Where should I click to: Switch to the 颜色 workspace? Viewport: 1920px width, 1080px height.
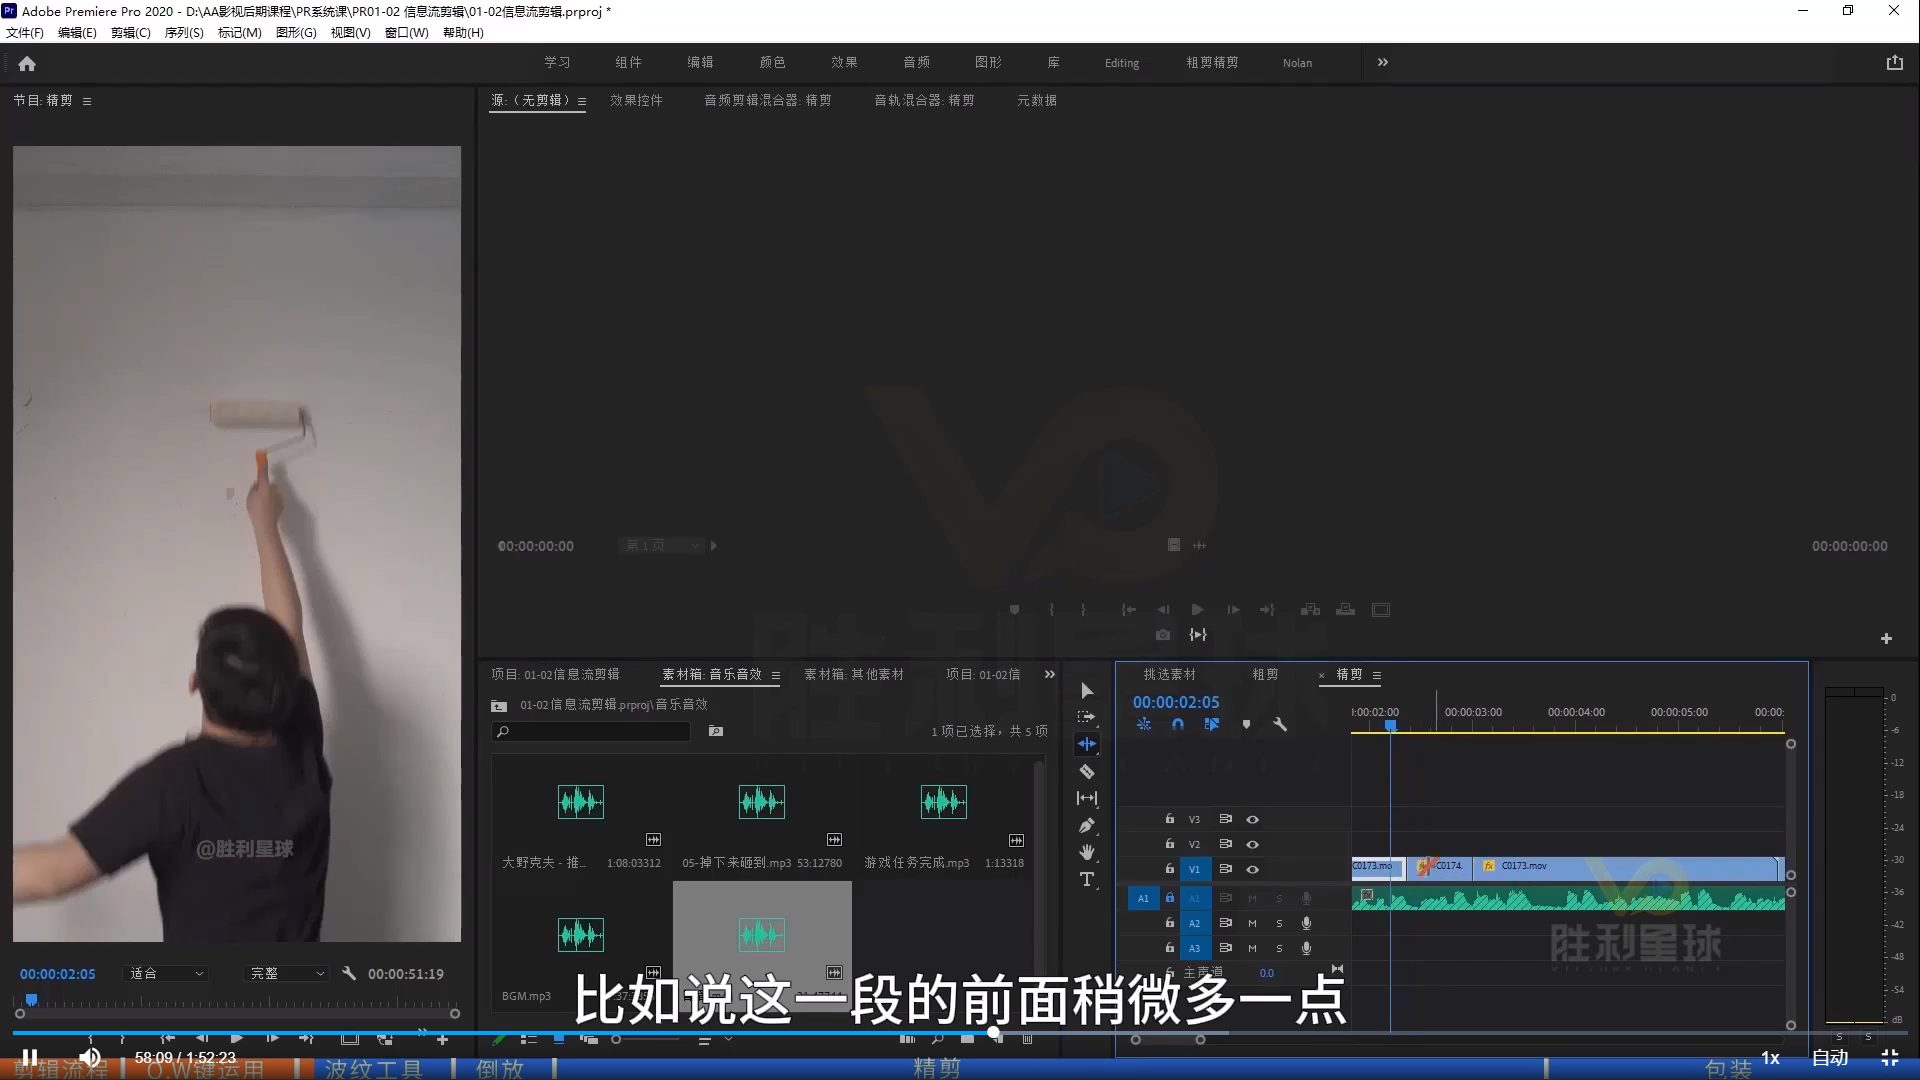coord(772,62)
